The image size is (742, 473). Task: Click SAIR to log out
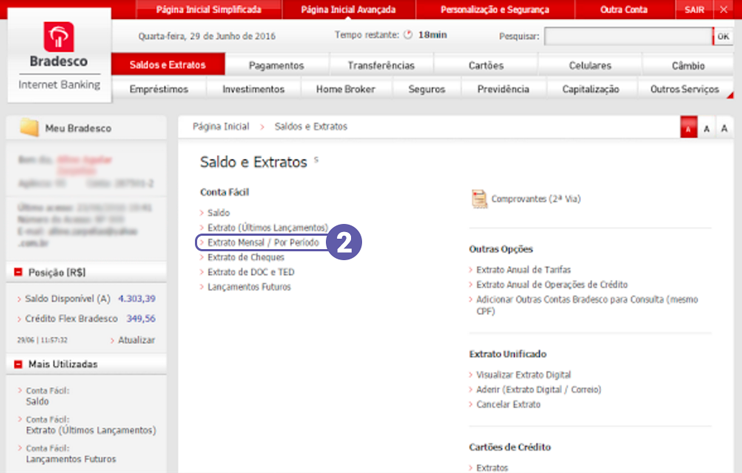point(694,9)
